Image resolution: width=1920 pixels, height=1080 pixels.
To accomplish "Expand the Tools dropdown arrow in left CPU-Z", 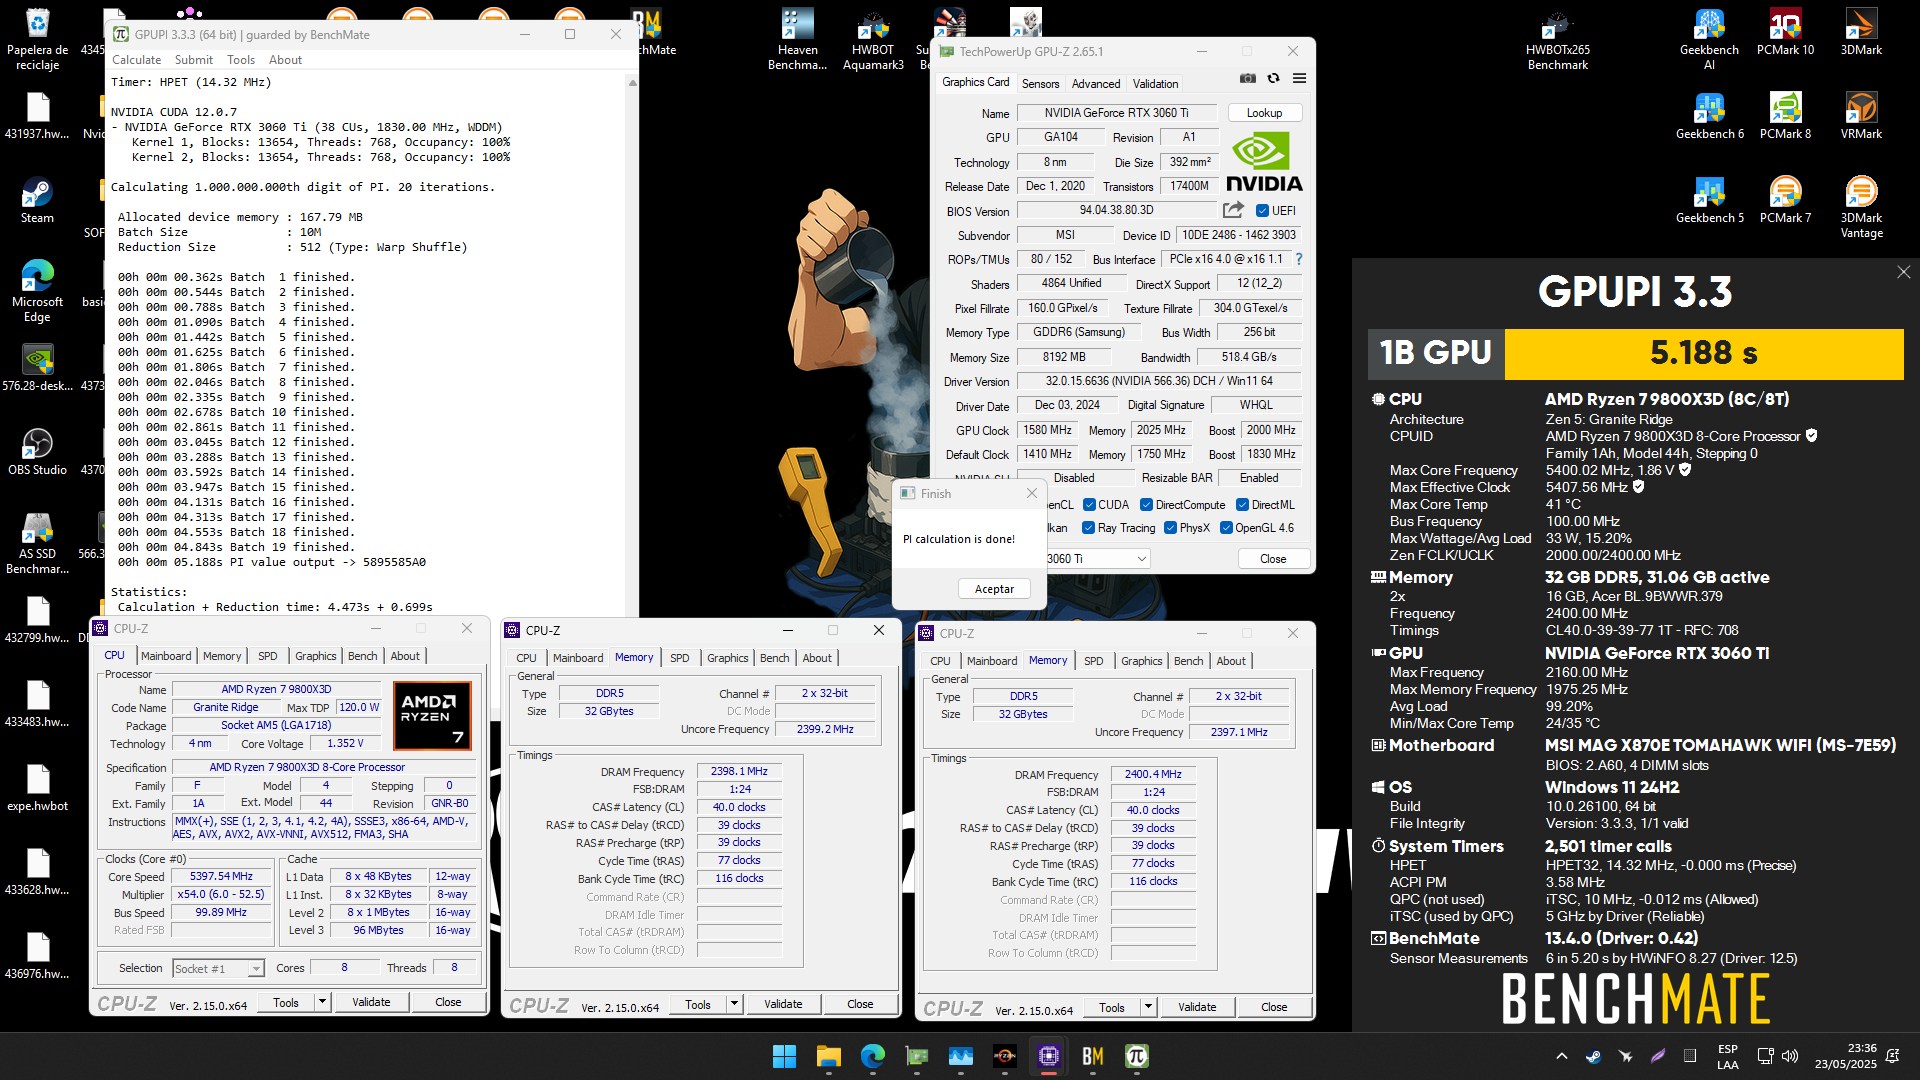I will click(x=322, y=1002).
